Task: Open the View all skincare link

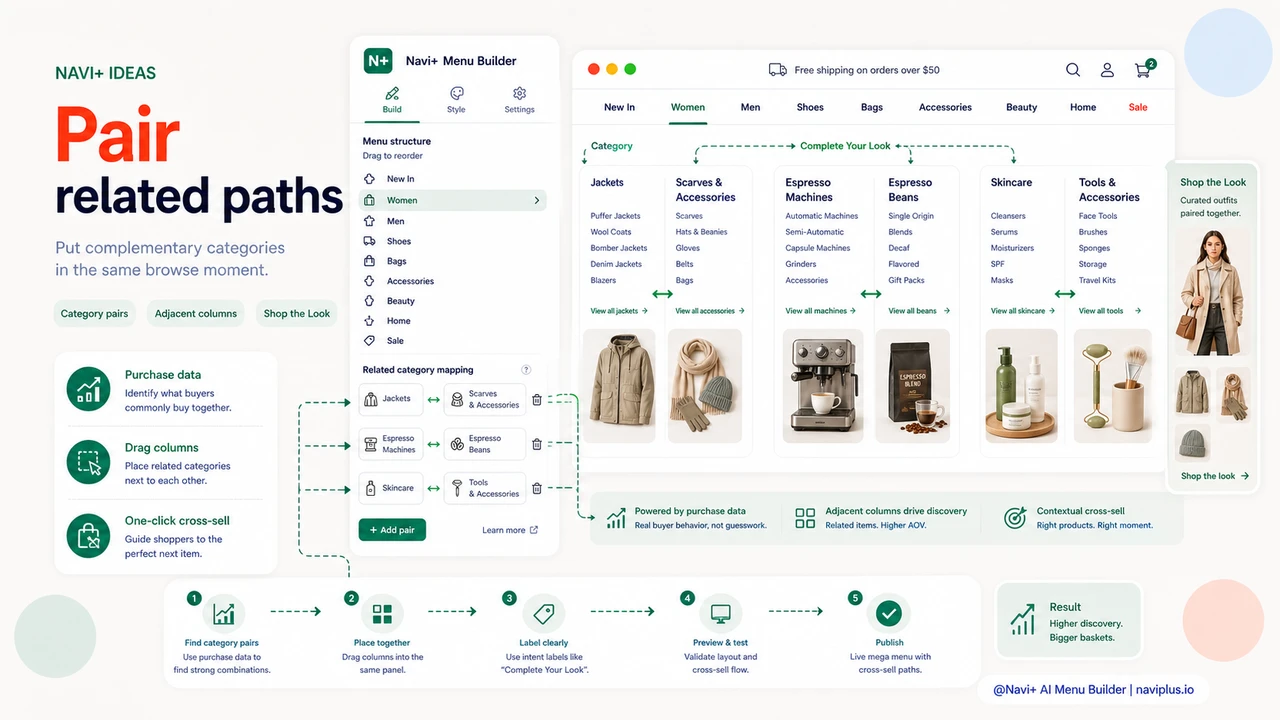Action: click(1023, 311)
